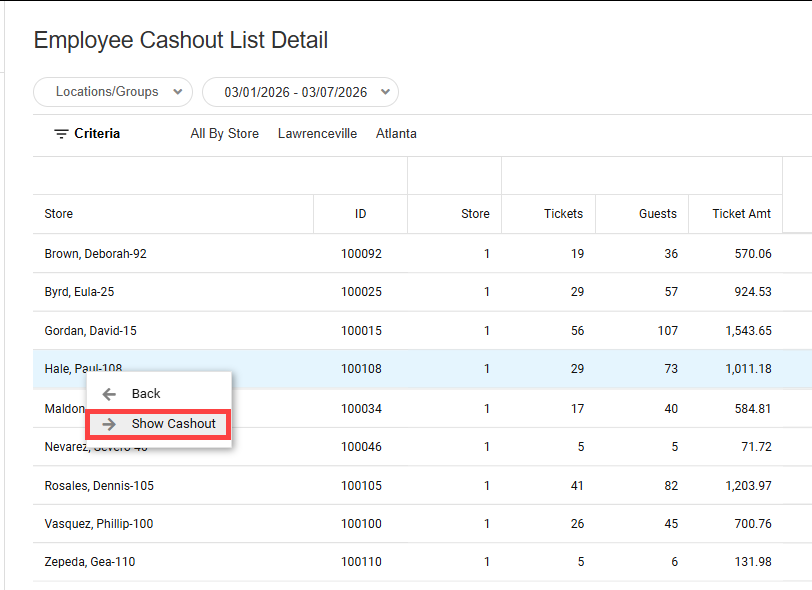Sort by the ID column header

click(360, 214)
